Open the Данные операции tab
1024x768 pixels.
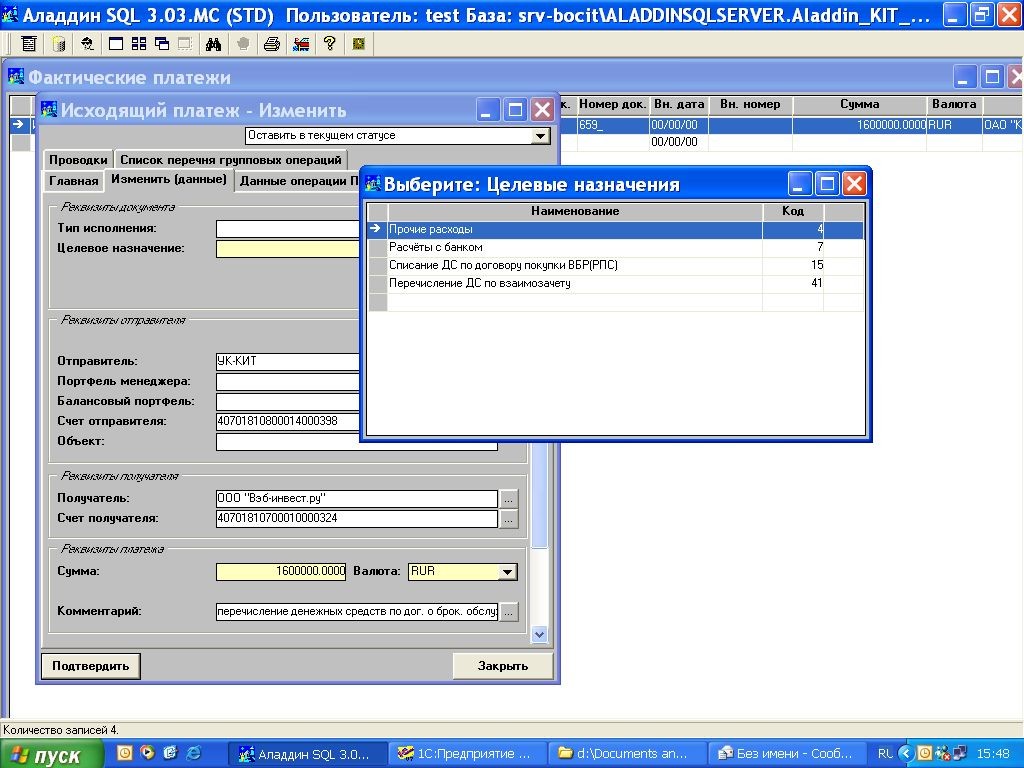[x=298, y=181]
